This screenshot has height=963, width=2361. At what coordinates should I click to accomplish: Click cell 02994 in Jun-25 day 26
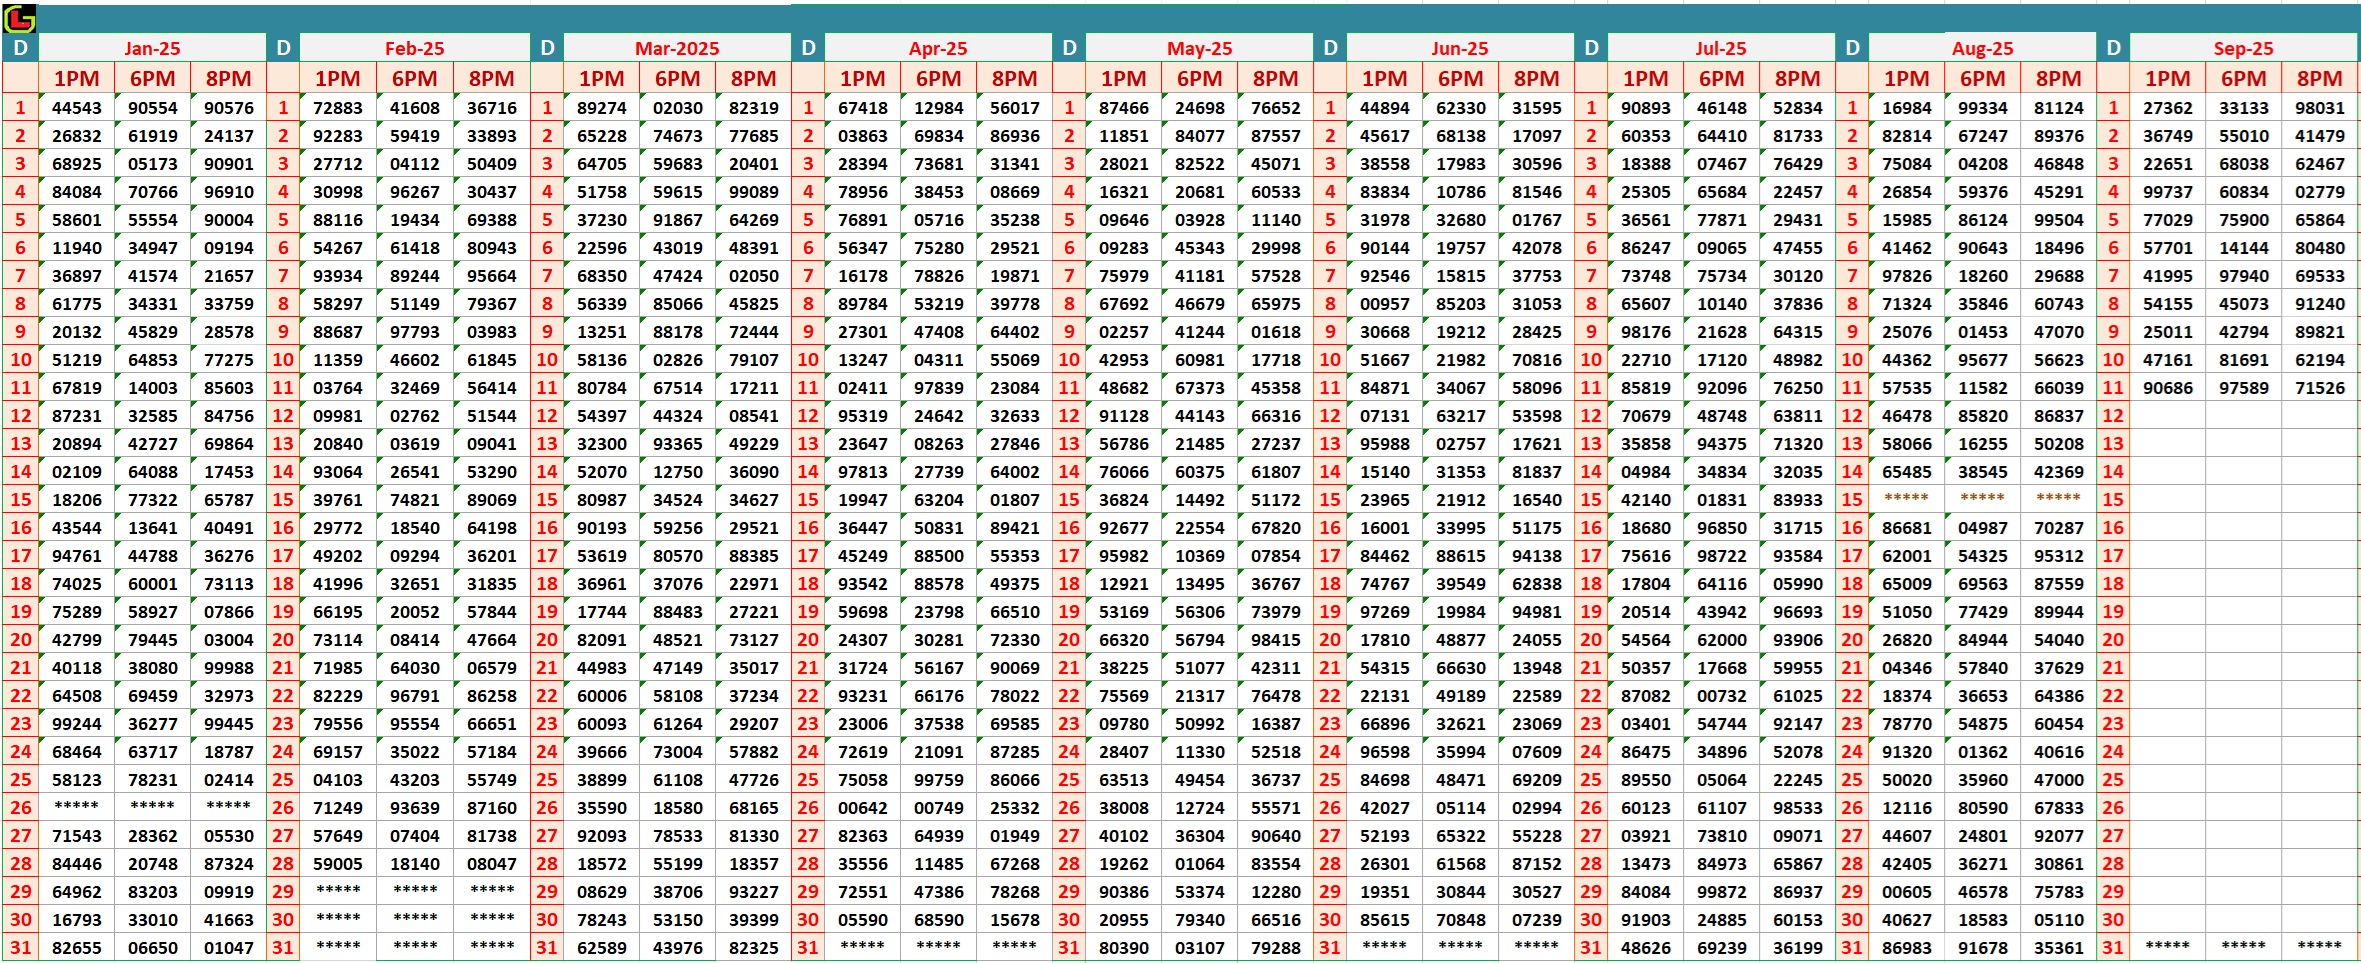(1536, 808)
